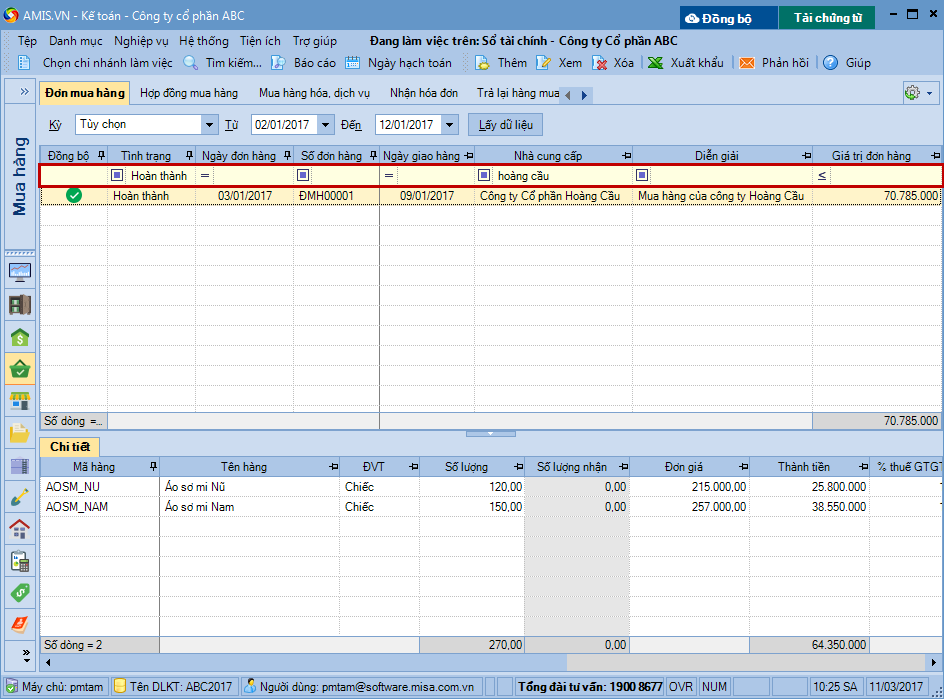Open the storefront icon in left sidebar

(20, 401)
